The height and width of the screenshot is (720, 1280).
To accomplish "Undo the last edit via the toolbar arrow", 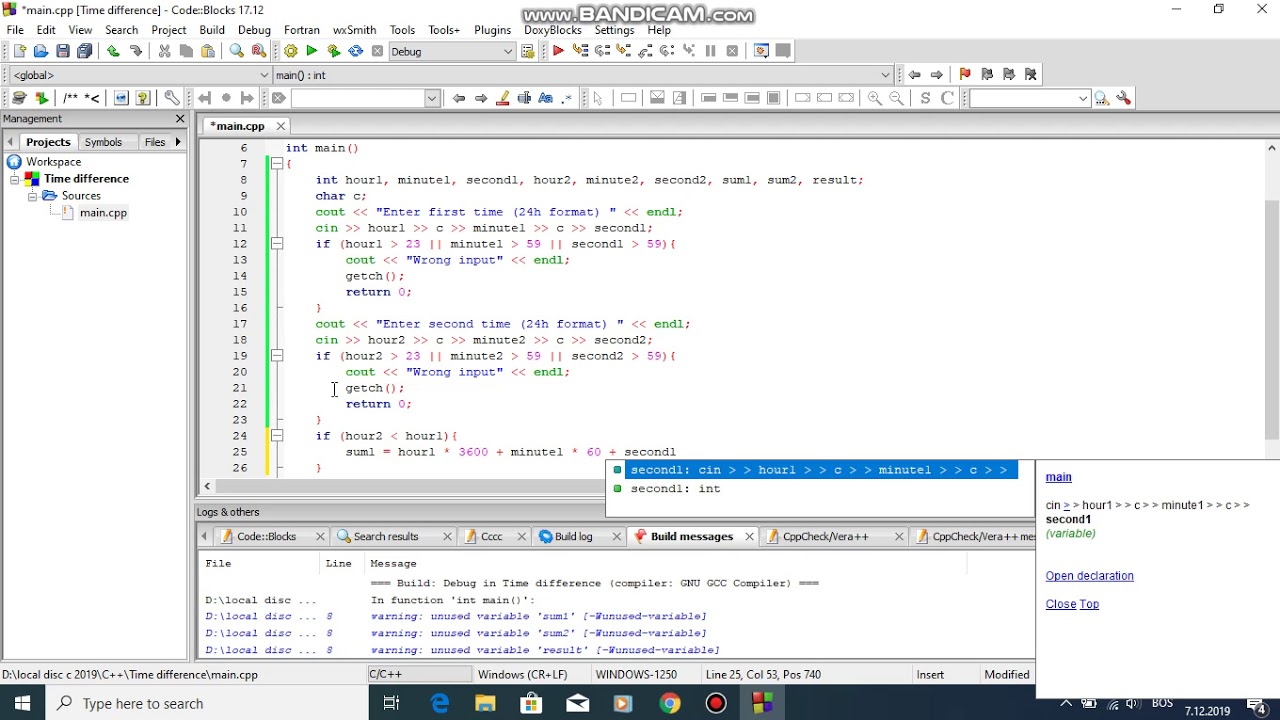I will click(x=113, y=51).
